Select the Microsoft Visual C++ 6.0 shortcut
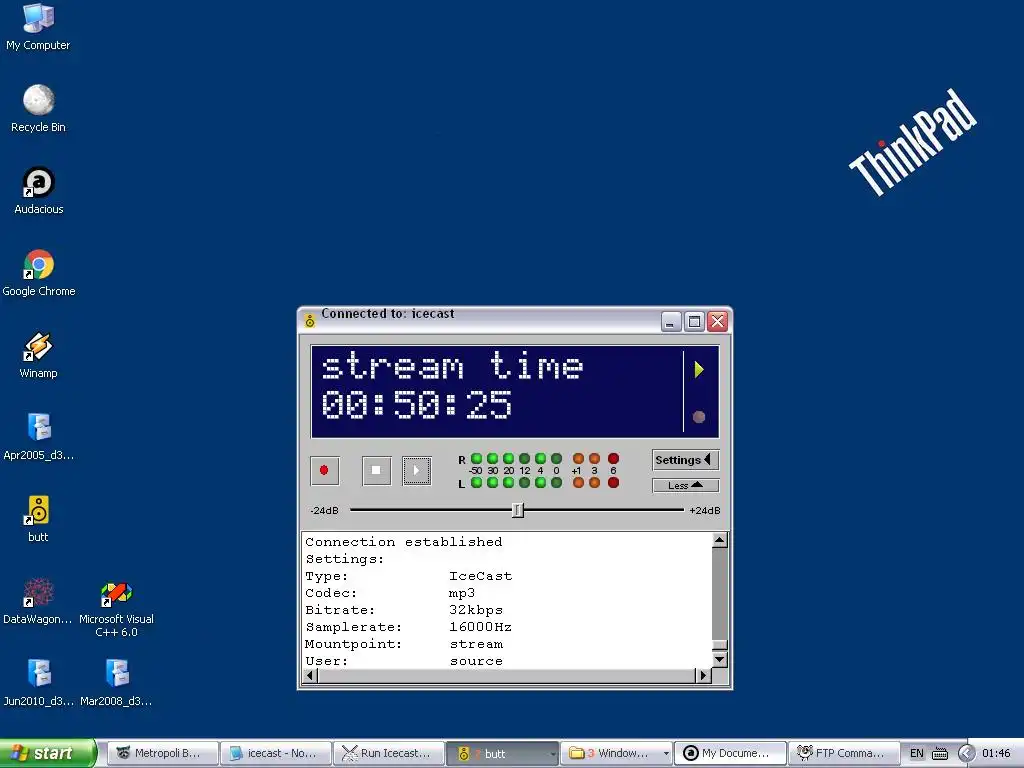Viewport: 1024px width, 768px height. tap(116, 607)
